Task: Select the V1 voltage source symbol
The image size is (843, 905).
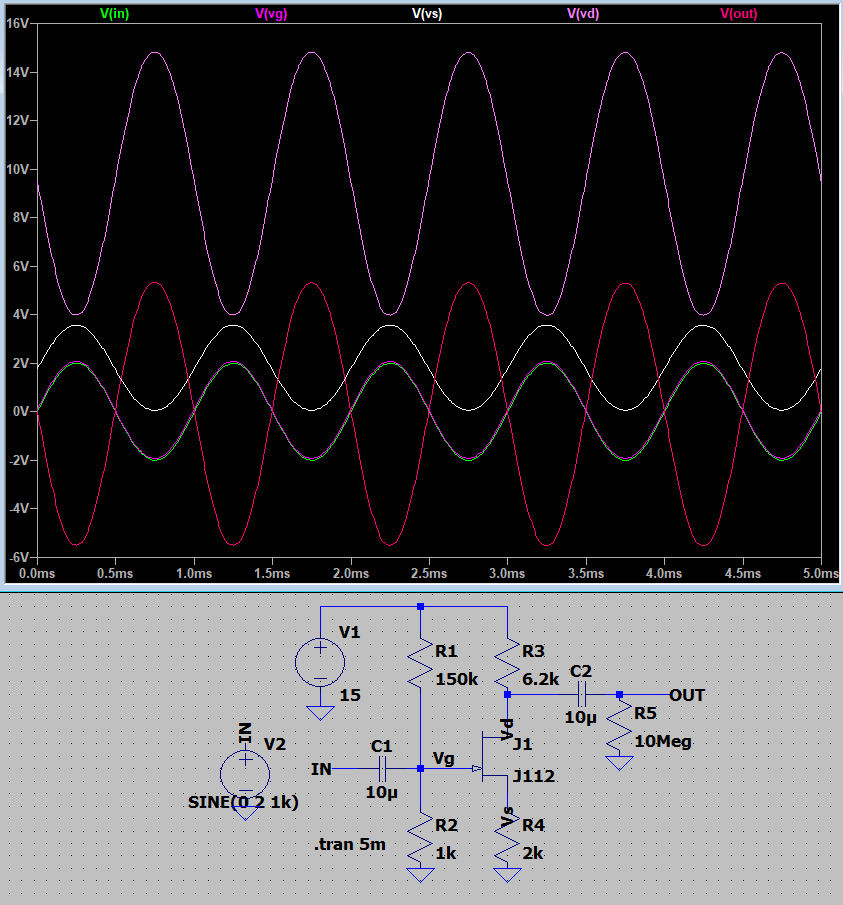Action: [320, 662]
